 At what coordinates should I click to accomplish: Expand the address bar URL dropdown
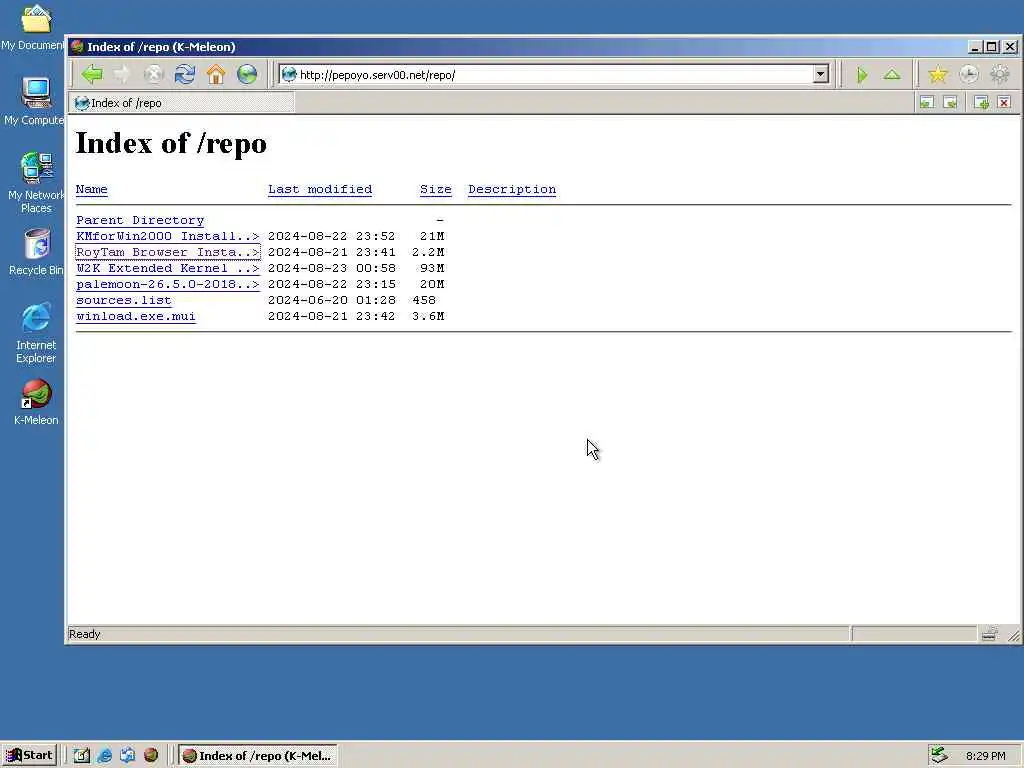click(821, 74)
